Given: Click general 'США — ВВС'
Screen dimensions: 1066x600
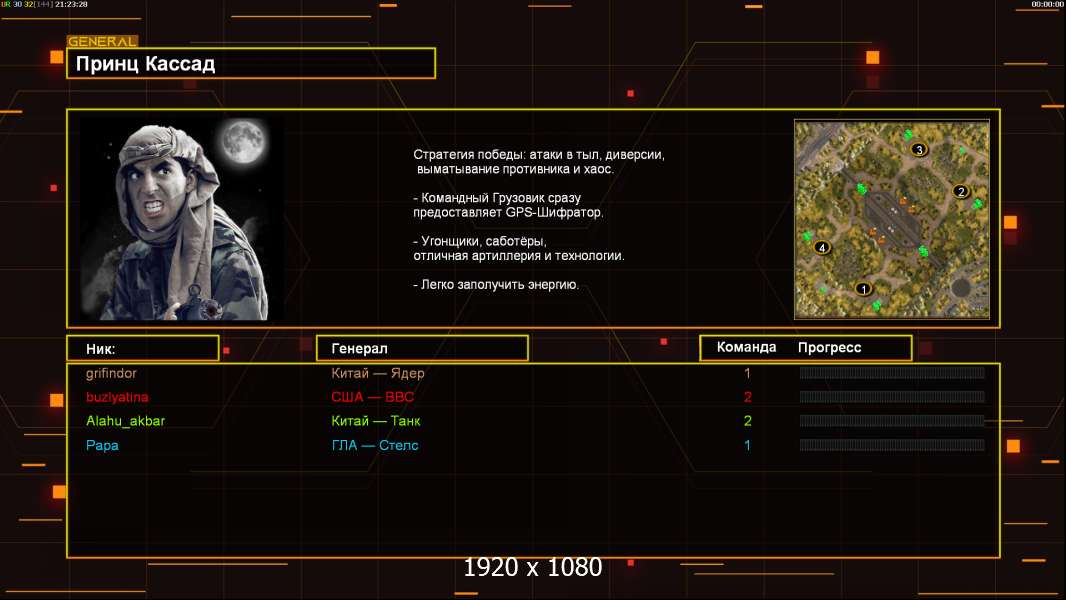Looking at the screenshot, I should [x=373, y=397].
